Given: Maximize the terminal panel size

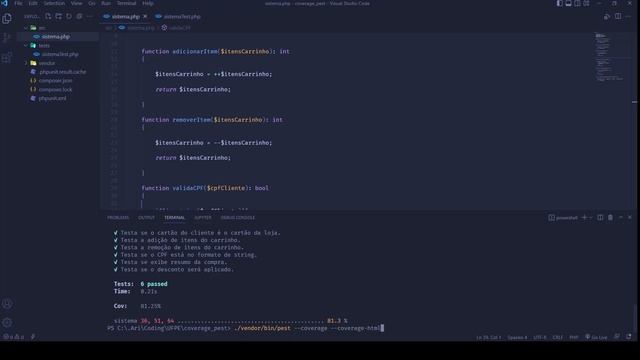Looking at the screenshot, I should pyautogui.click(x=621, y=218).
